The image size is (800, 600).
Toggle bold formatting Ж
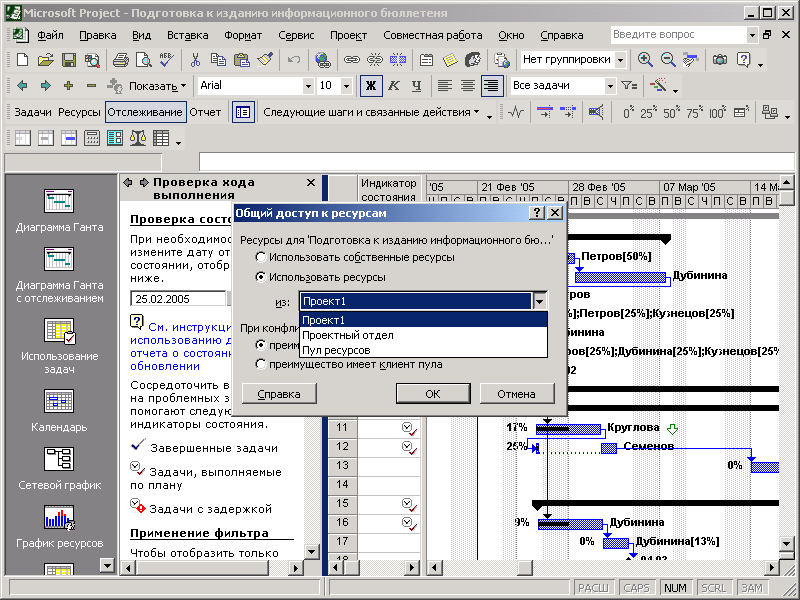click(371, 86)
